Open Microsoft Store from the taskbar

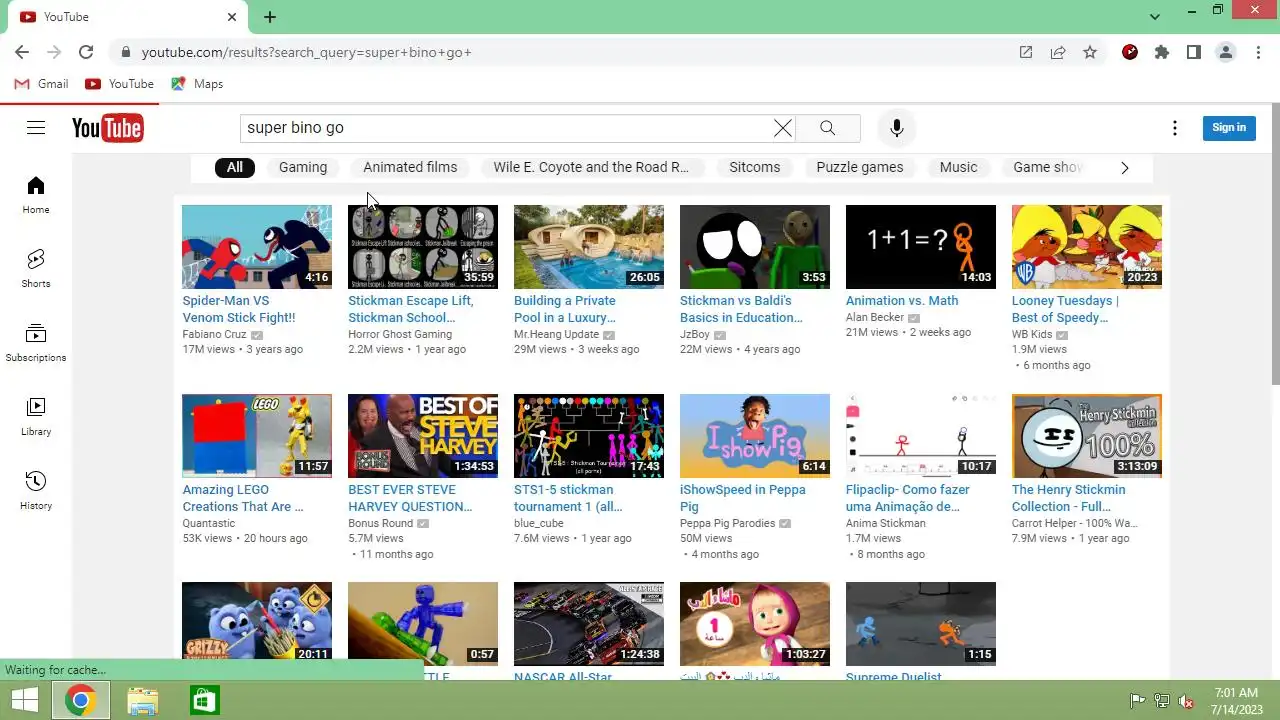coord(204,701)
